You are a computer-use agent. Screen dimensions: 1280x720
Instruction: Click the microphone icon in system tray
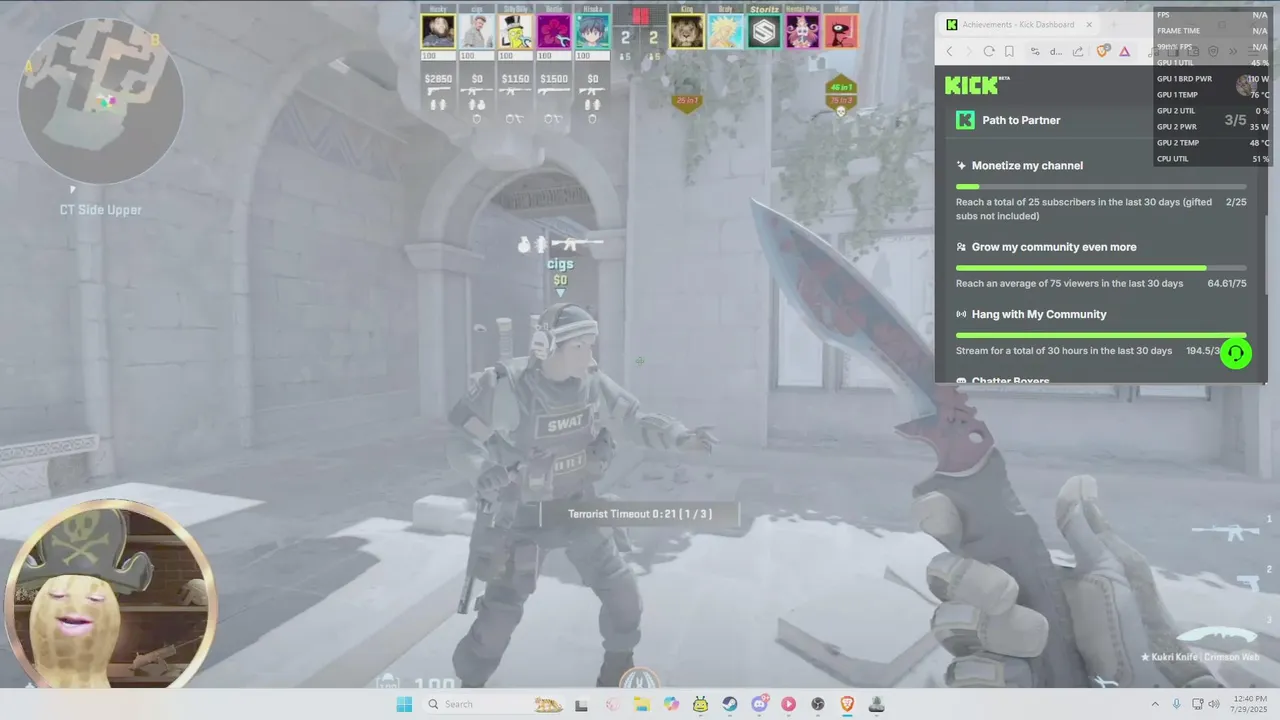1176,704
